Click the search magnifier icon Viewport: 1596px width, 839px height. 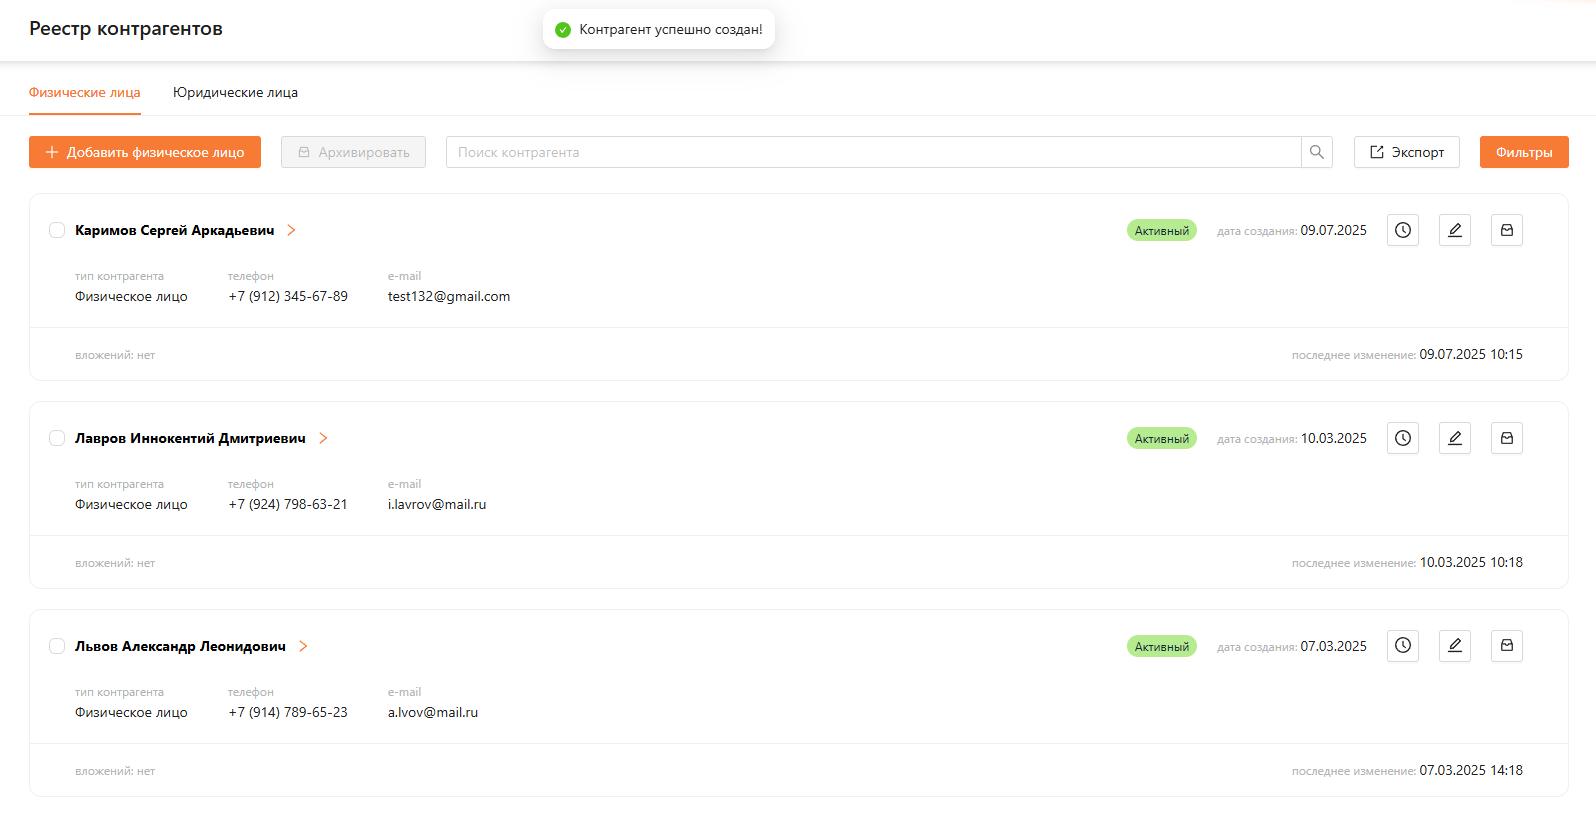1316,152
